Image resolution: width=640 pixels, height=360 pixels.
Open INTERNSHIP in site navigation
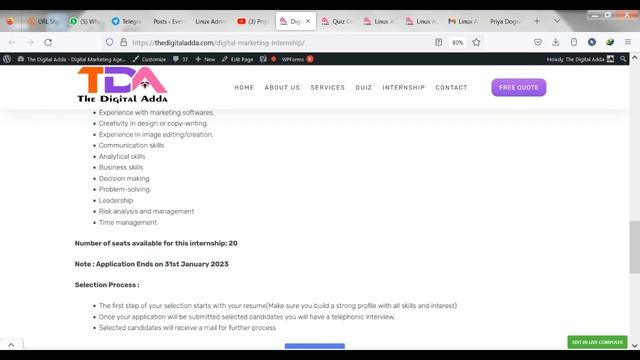click(403, 87)
